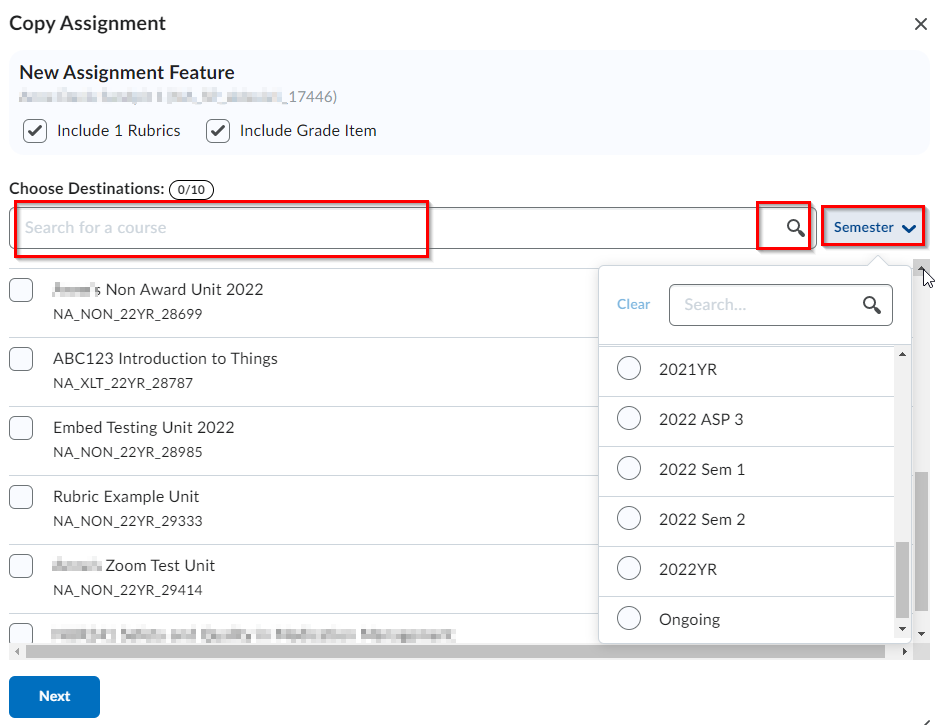Click the course list left scroll arrow
Viewport: 936px width, 725px height.
coord(17,651)
